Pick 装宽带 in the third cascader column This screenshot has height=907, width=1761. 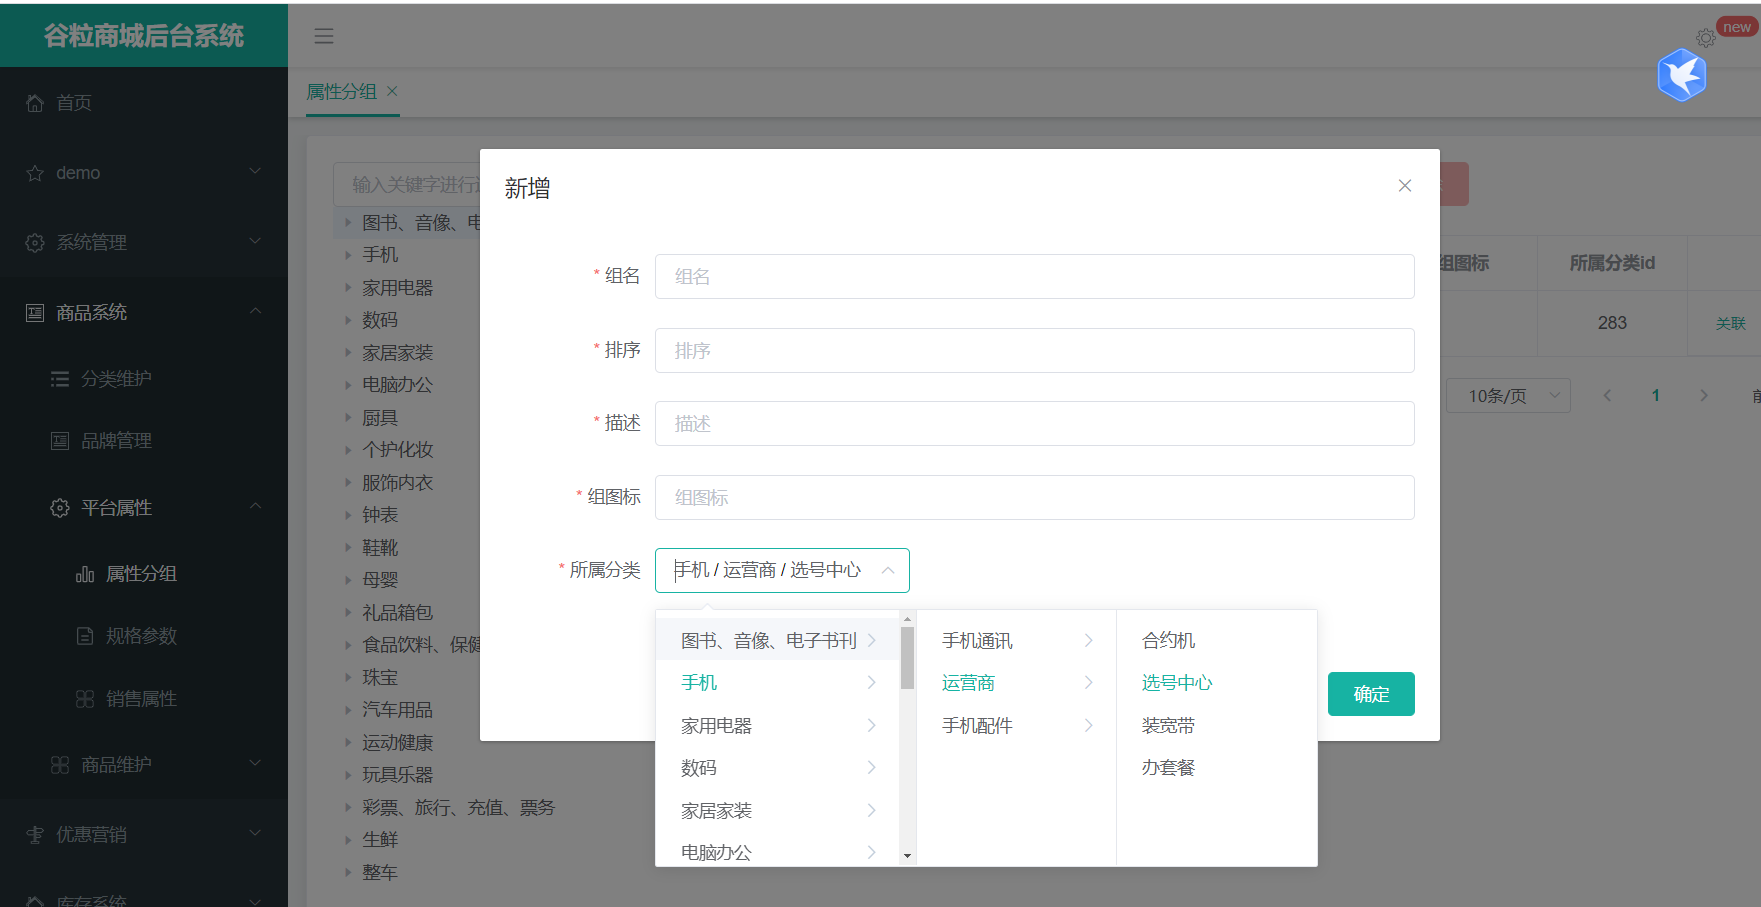(1217, 726)
